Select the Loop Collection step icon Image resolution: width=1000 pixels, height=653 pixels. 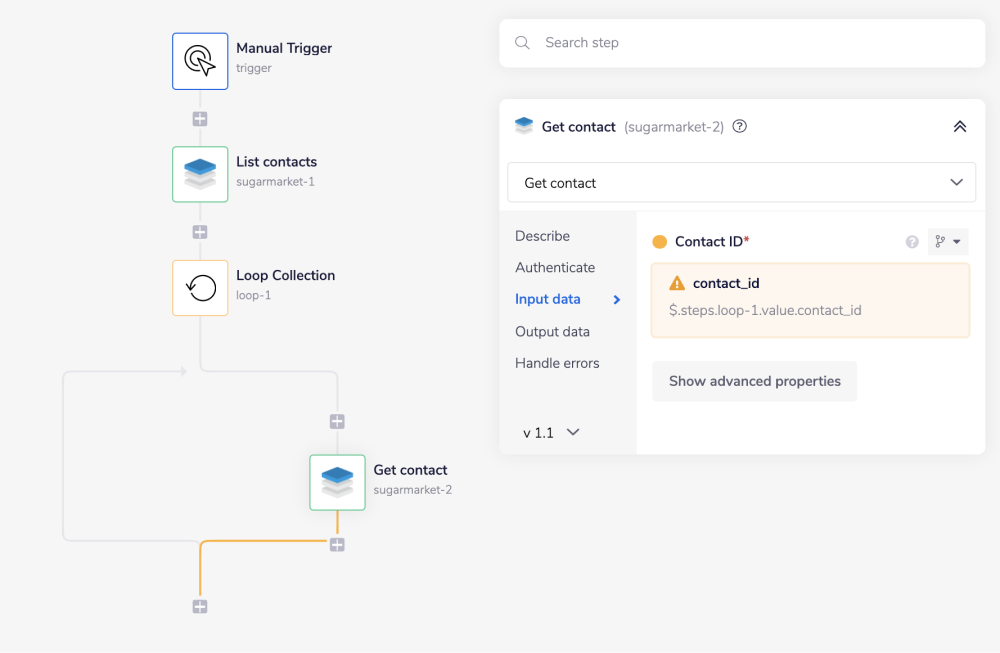(200, 288)
